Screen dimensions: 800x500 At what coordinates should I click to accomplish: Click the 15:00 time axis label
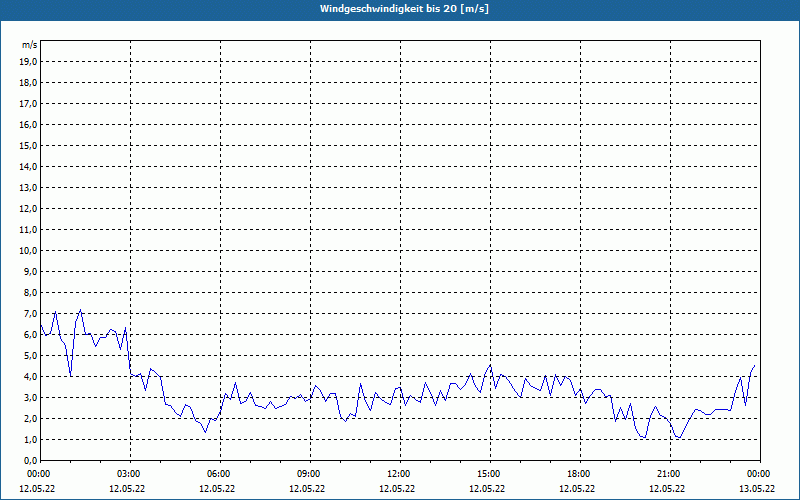pos(490,474)
